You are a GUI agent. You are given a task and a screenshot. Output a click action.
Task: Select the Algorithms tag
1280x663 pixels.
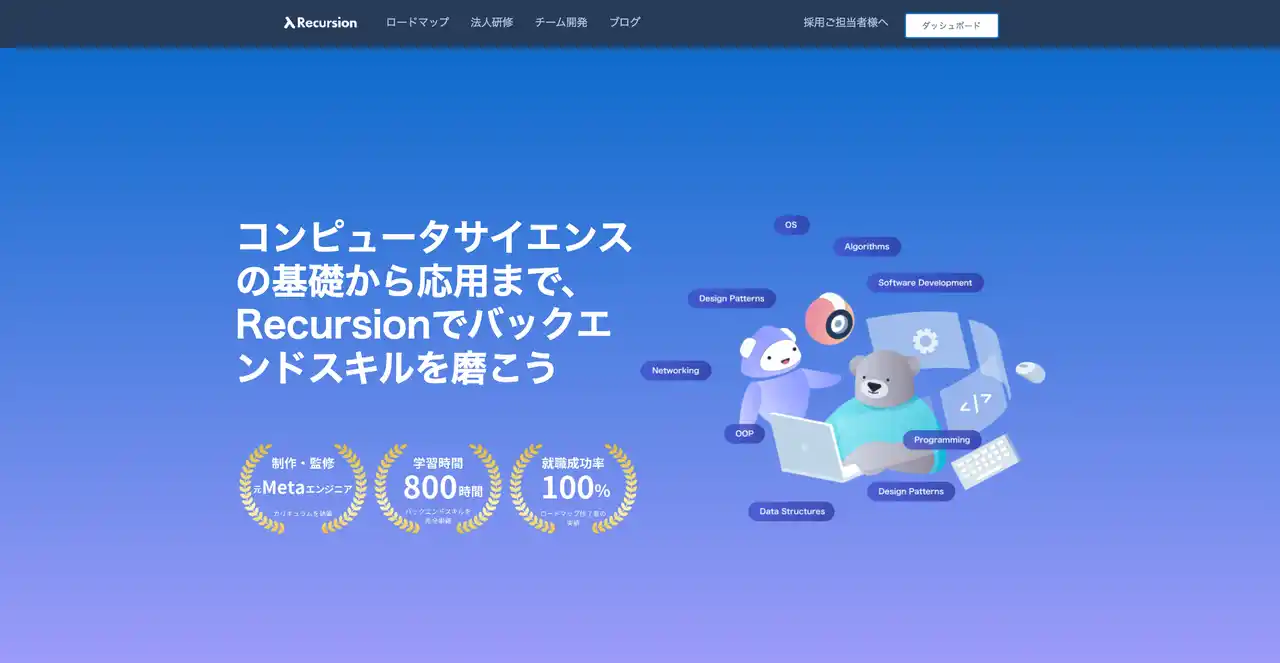pyautogui.click(x=867, y=247)
